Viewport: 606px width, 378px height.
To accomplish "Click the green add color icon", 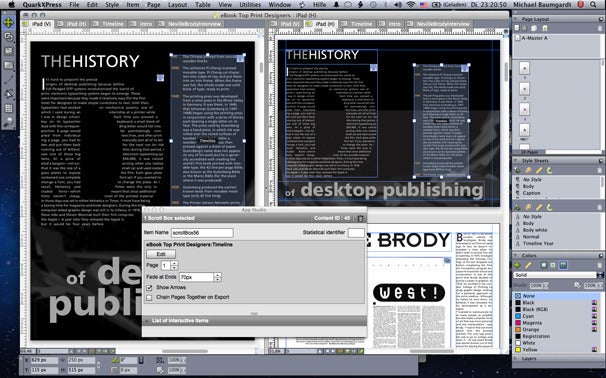I will pyautogui.click(x=517, y=265).
